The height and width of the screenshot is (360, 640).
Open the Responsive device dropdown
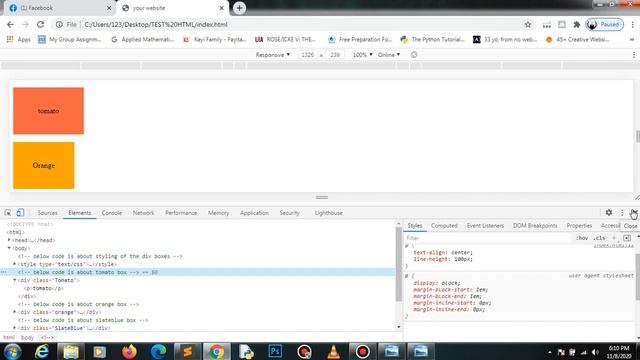click(273, 55)
